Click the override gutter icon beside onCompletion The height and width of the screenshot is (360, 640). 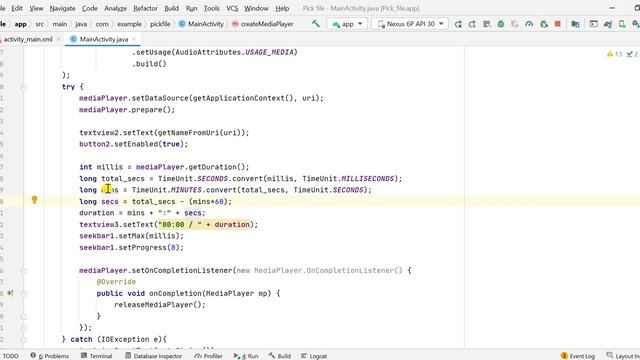click(x=10, y=293)
